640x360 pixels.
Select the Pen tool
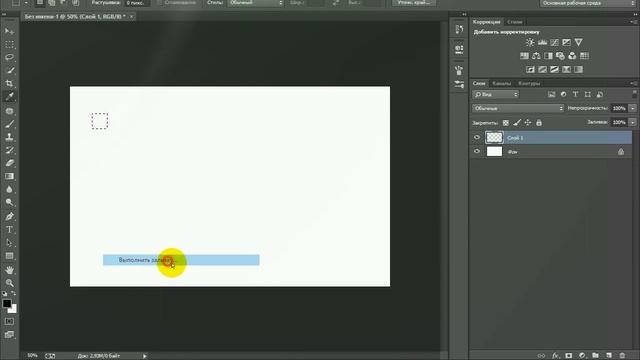click(9, 216)
